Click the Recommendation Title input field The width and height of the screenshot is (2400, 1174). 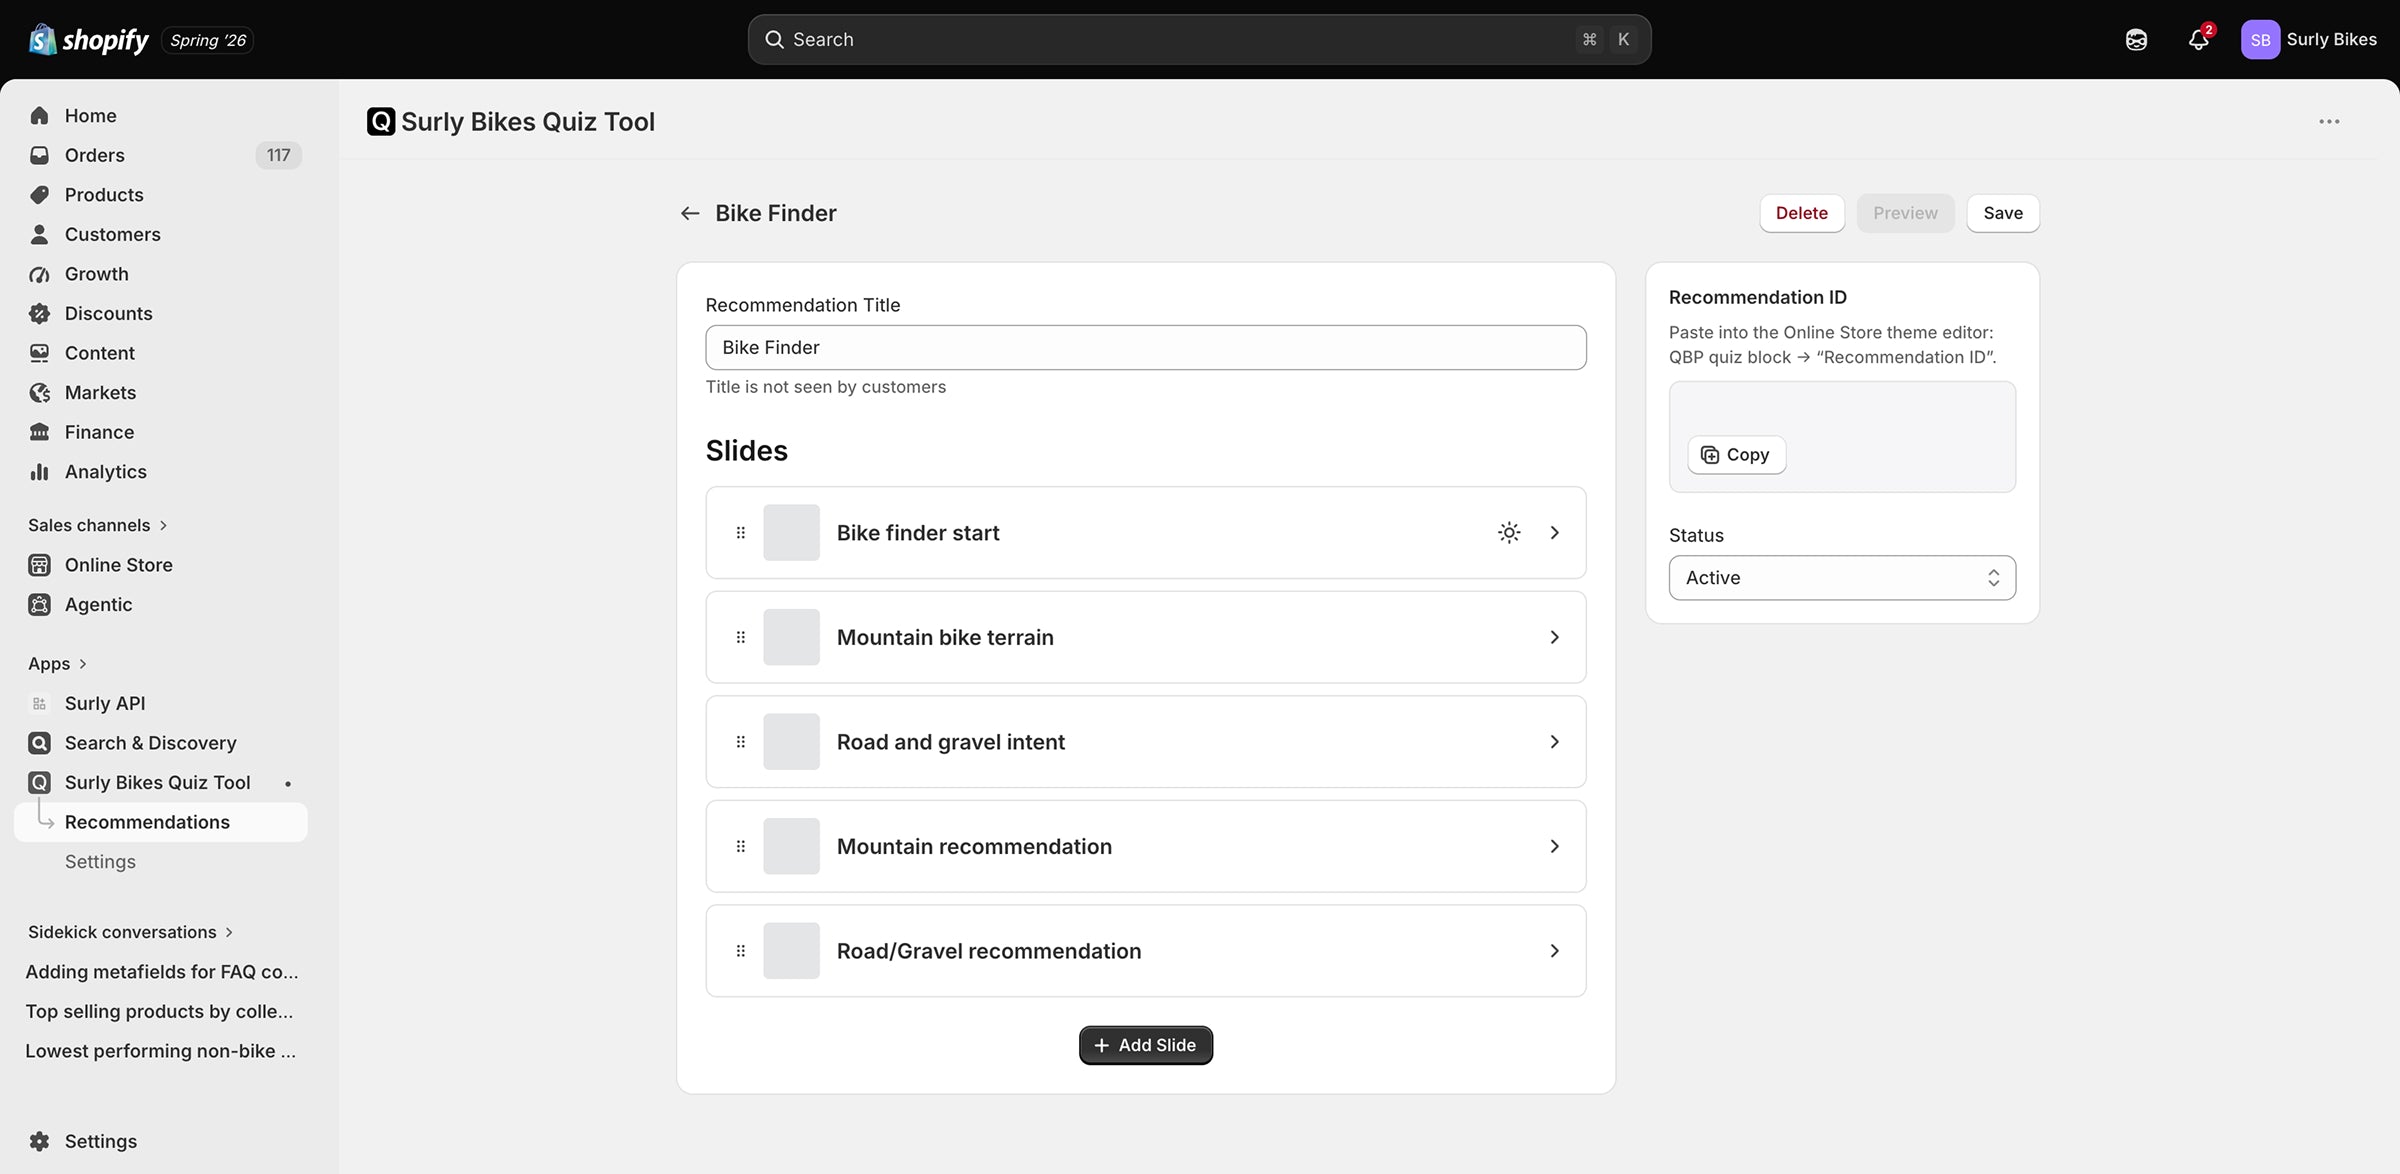1145,347
